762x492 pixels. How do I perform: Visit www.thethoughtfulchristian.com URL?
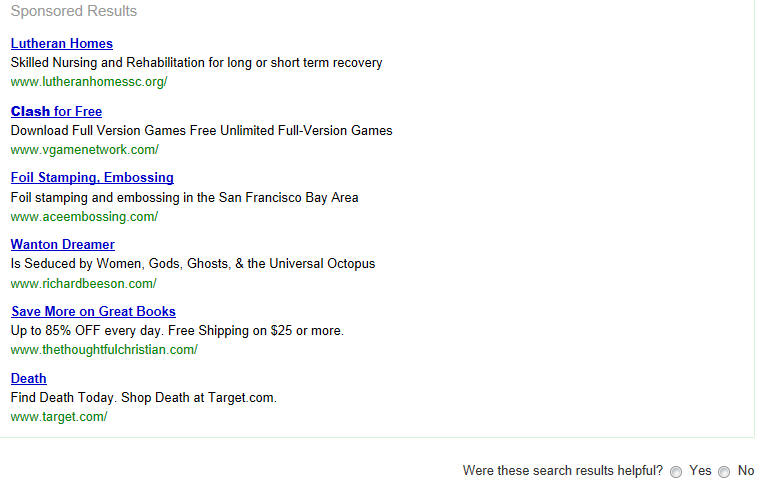point(104,350)
